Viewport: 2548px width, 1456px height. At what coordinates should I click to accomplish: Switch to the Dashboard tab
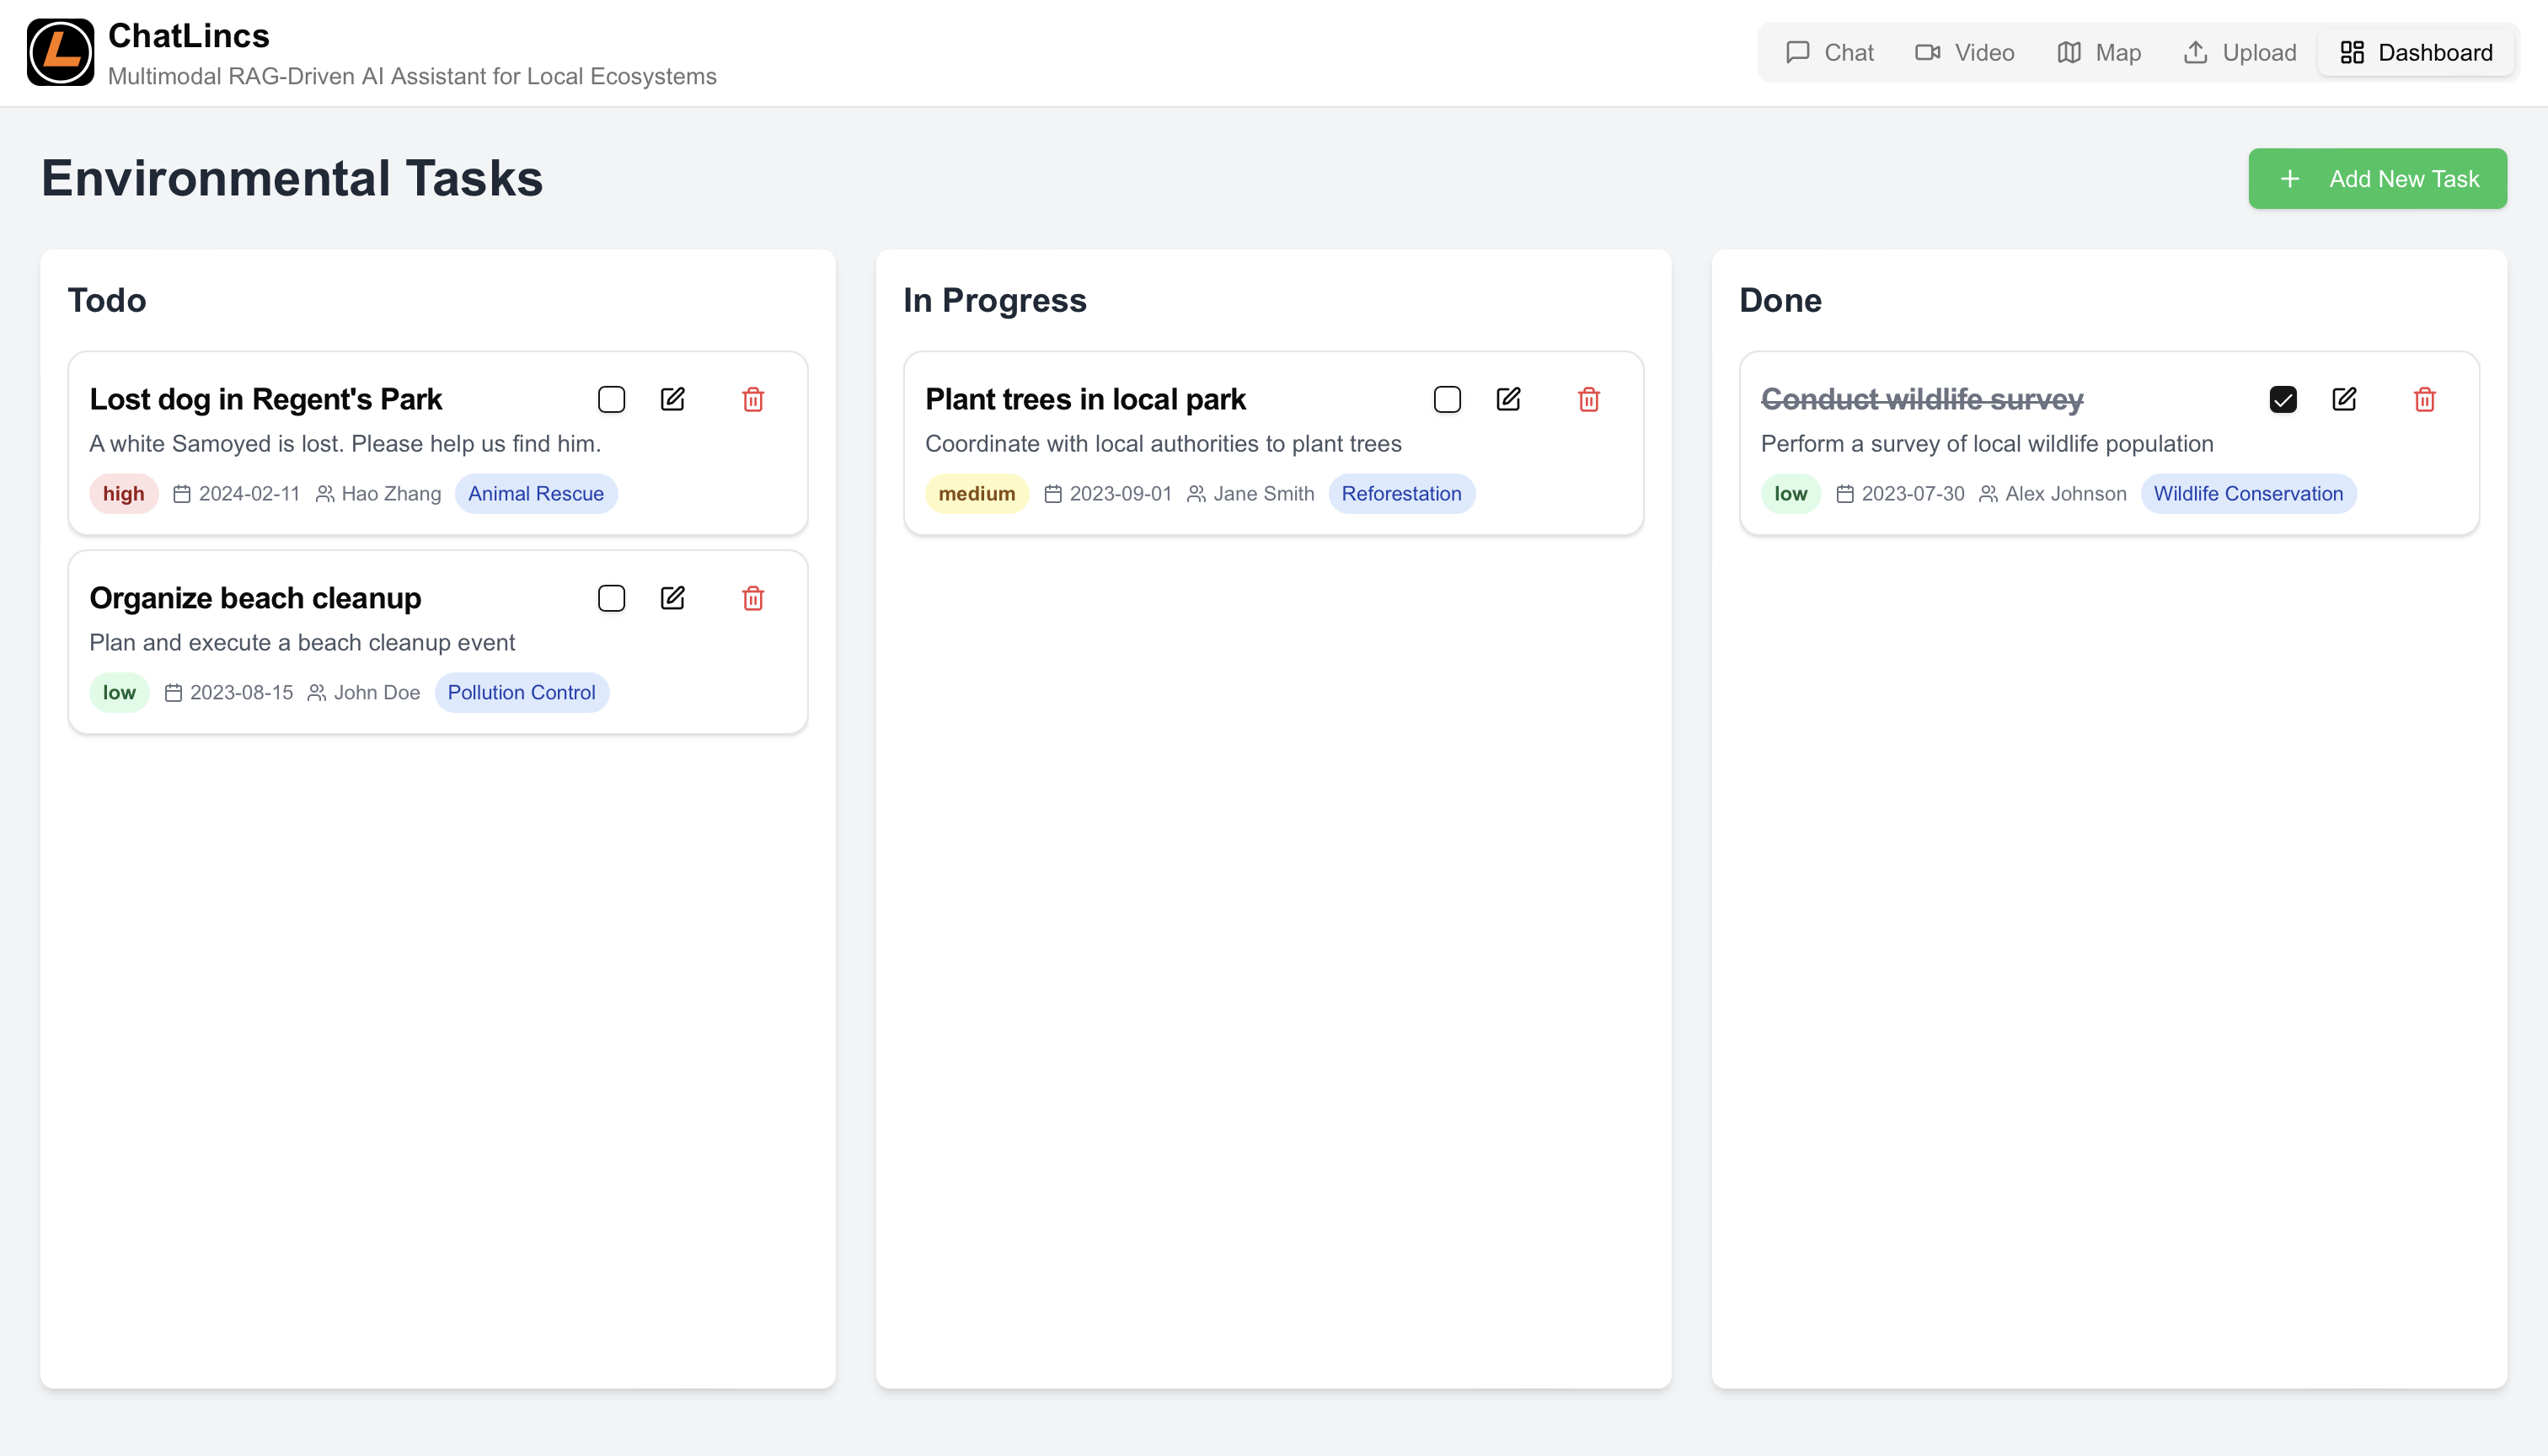pyautogui.click(x=2414, y=52)
